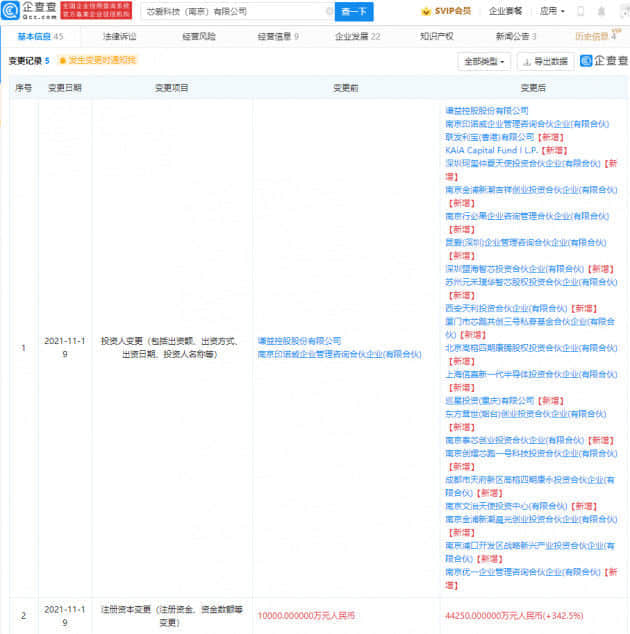Screen dimensions: 630x634
Task: Click 发生变更时通知我 notification link
Action: point(103,61)
